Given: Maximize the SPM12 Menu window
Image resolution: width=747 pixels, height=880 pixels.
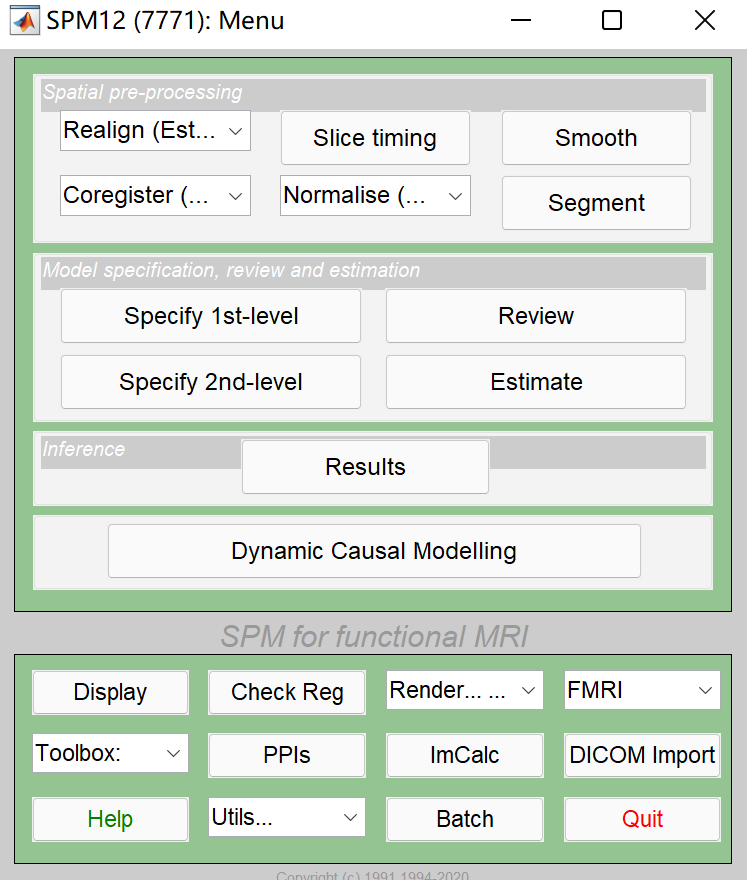Looking at the screenshot, I should click(612, 21).
